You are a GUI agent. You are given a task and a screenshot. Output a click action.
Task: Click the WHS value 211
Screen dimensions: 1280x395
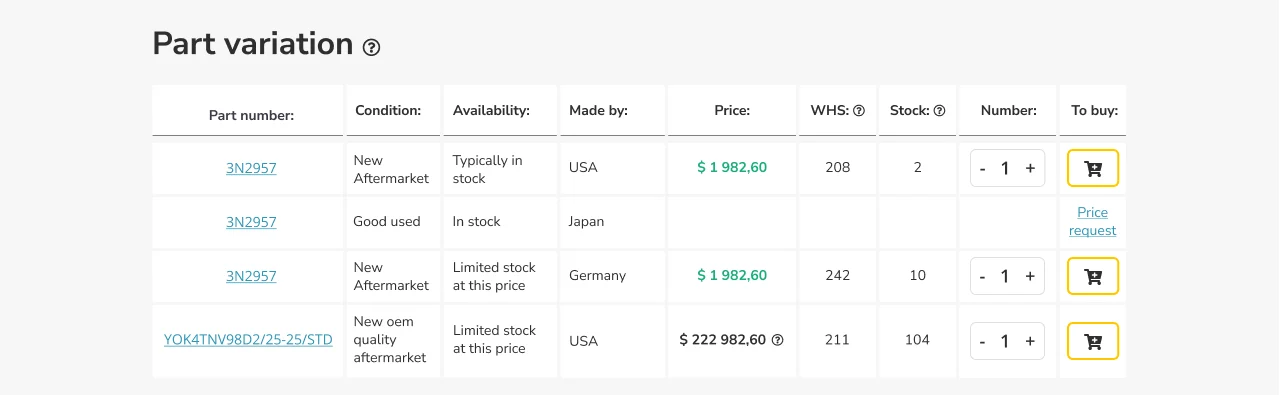(x=837, y=340)
